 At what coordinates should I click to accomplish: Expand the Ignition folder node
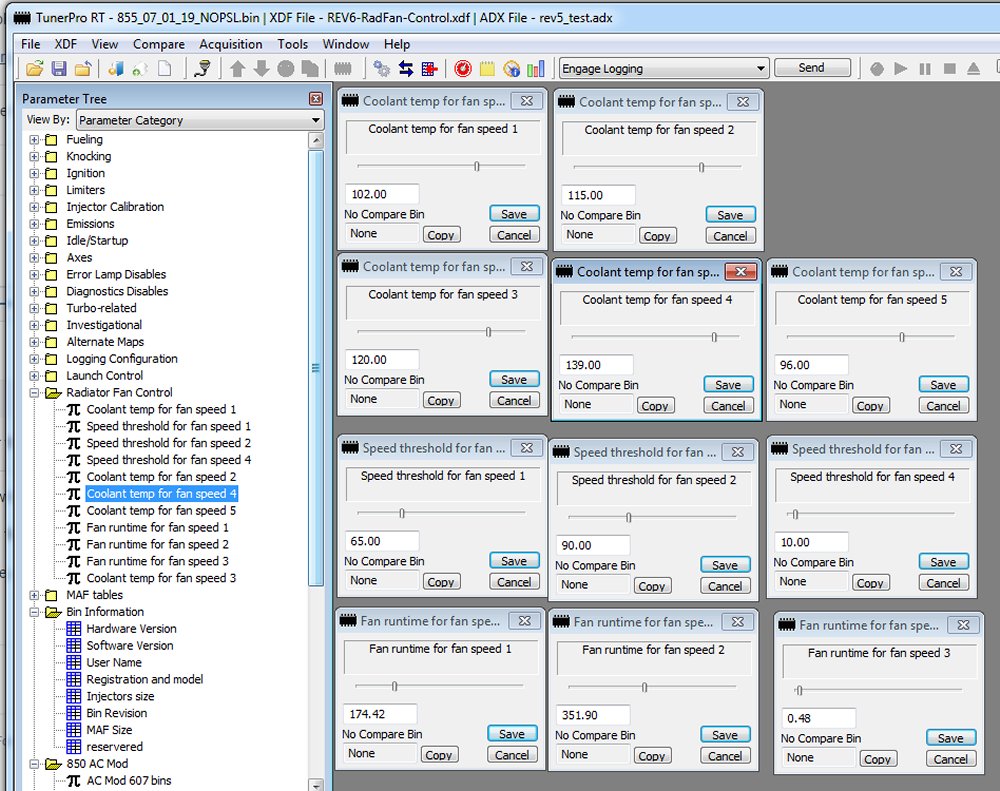[34, 174]
